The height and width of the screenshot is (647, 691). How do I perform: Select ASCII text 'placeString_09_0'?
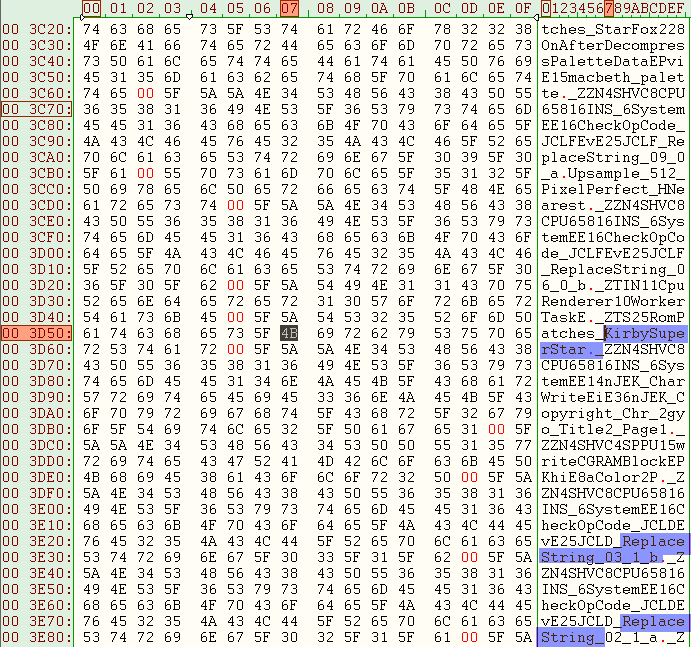pyautogui.click(x=613, y=157)
